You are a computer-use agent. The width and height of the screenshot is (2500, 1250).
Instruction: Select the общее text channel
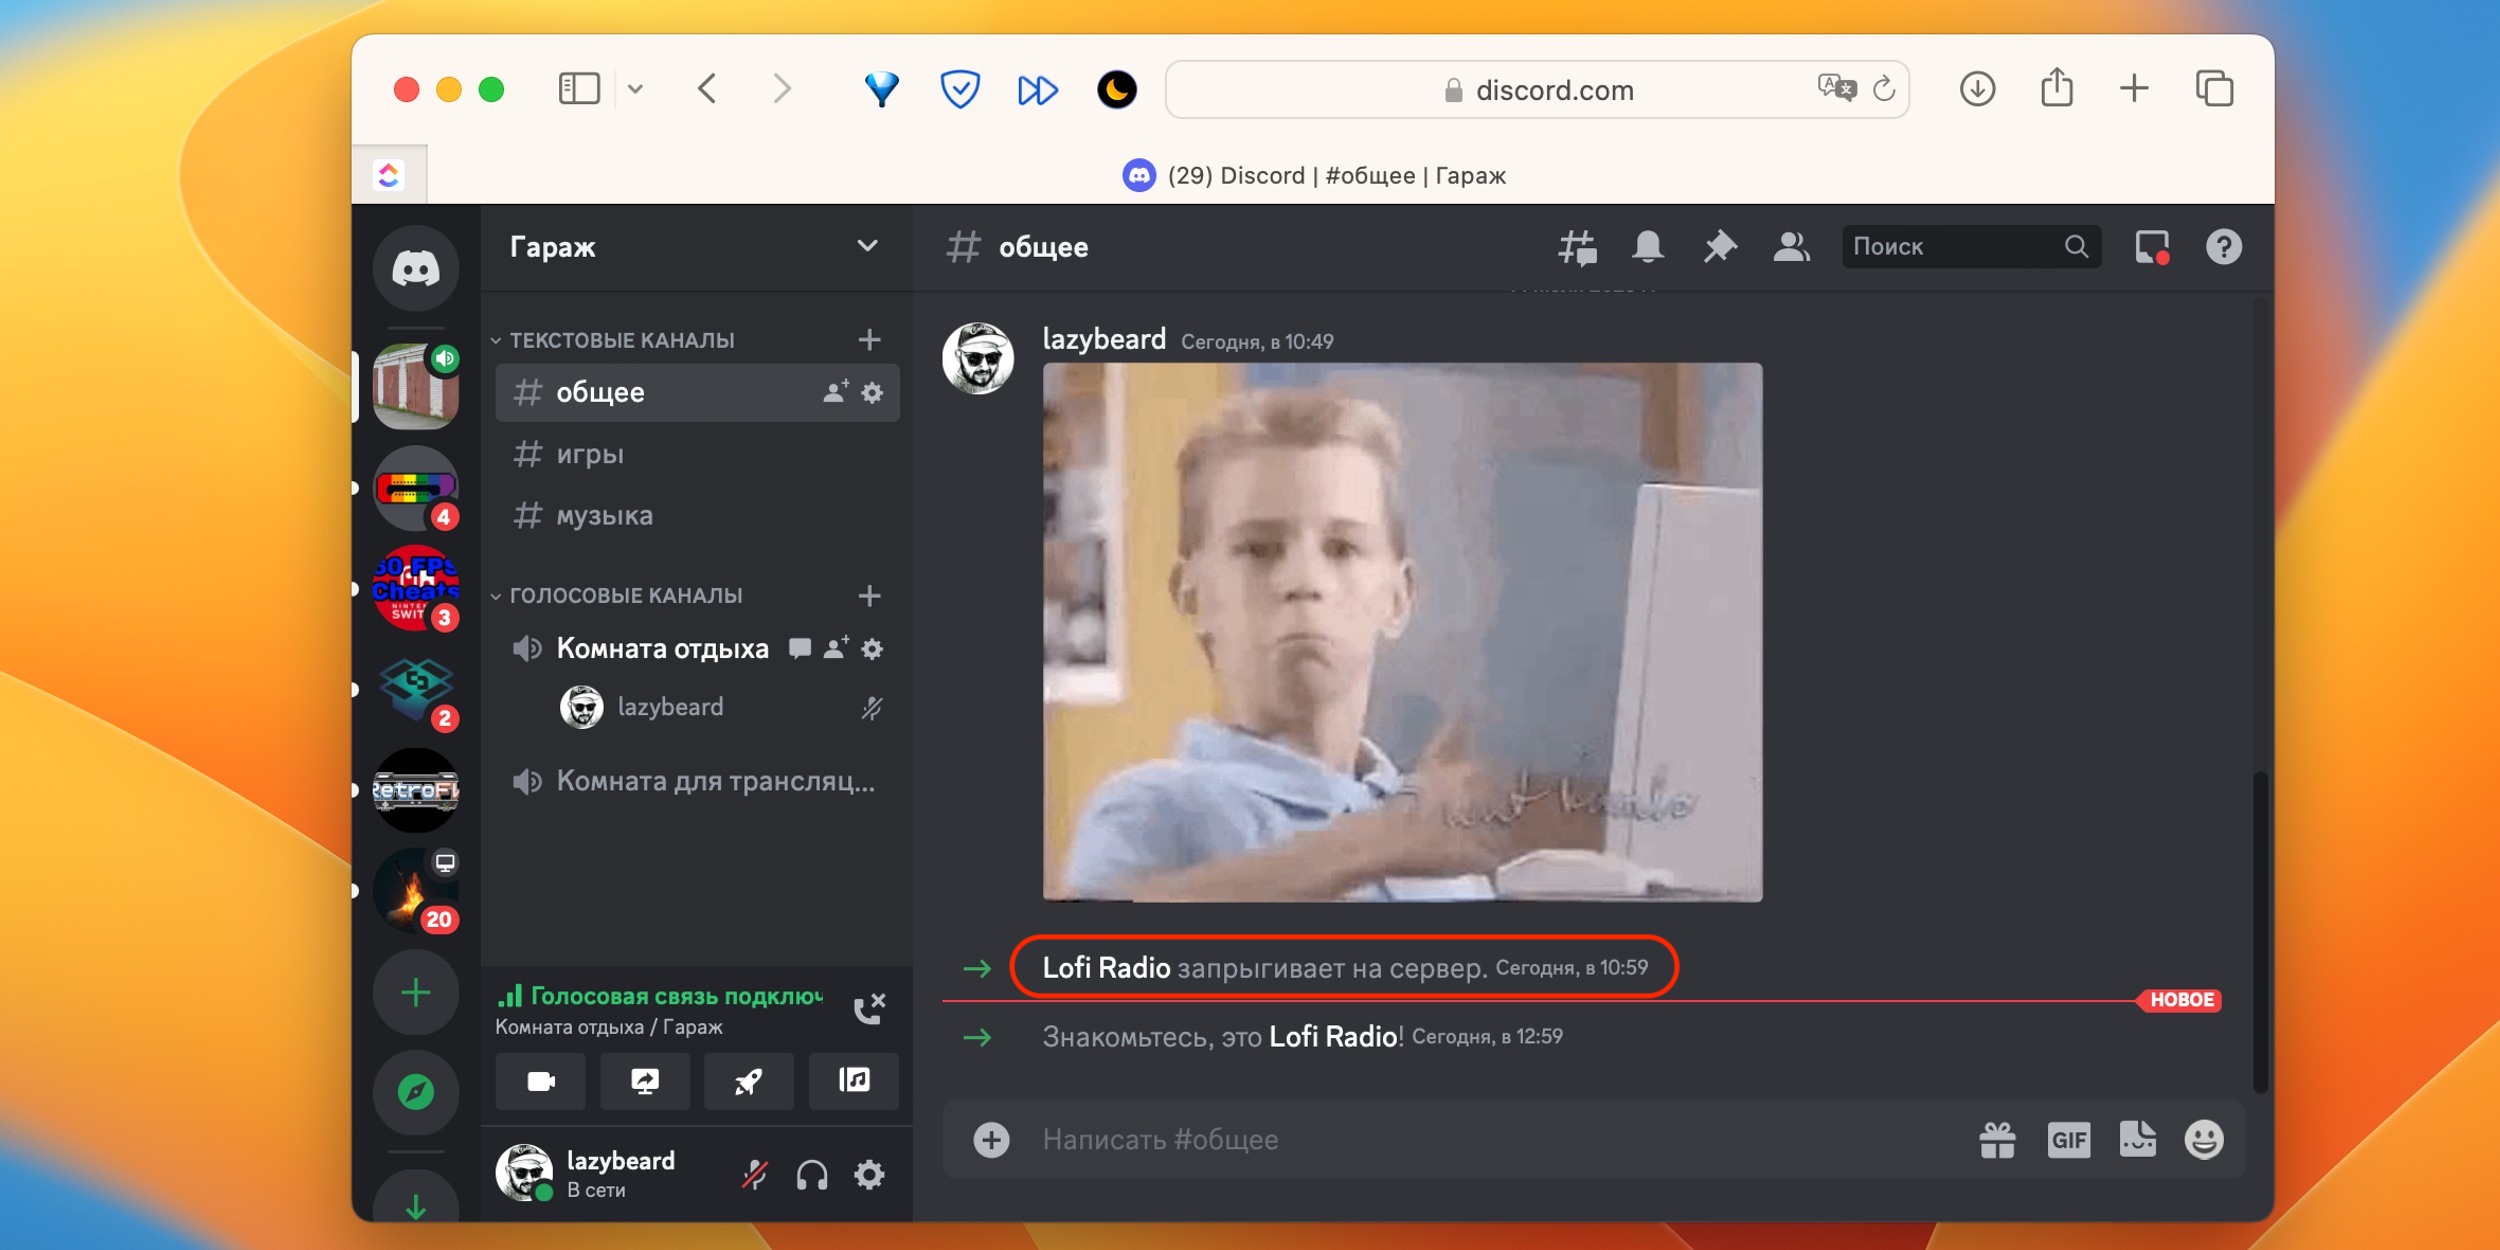coord(697,392)
